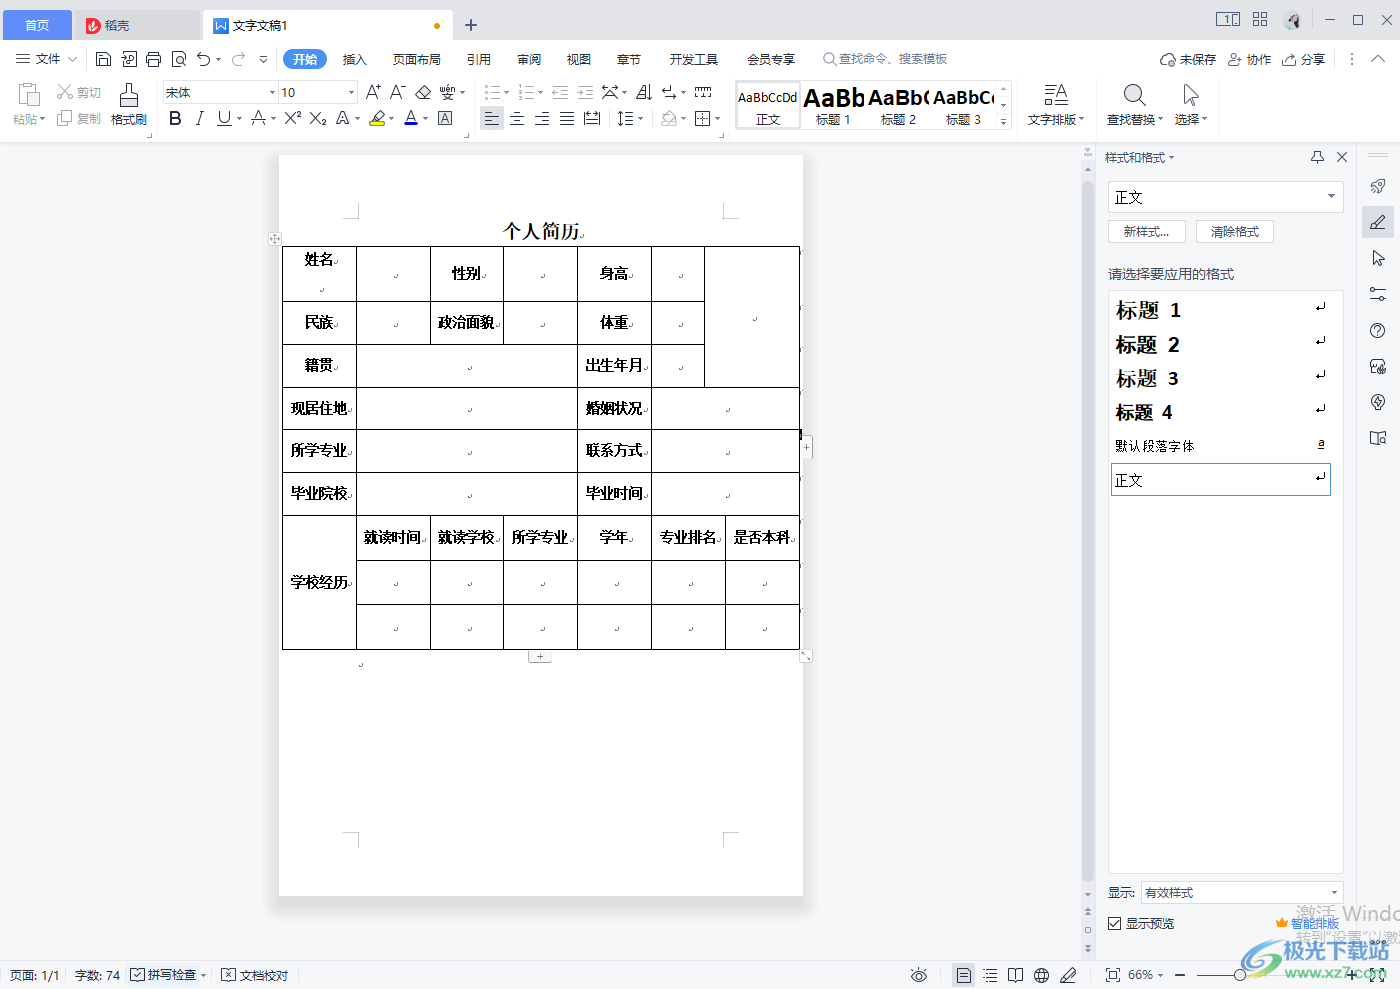Open Find and Replace (查找替换) tool
The height and width of the screenshot is (989, 1400).
click(x=1134, y=104)
